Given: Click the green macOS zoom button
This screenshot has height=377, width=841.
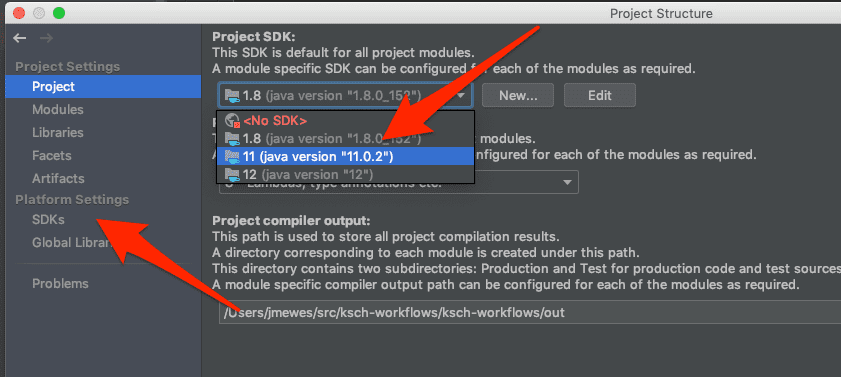Looking at the screenshot, I should coord(59,13).
